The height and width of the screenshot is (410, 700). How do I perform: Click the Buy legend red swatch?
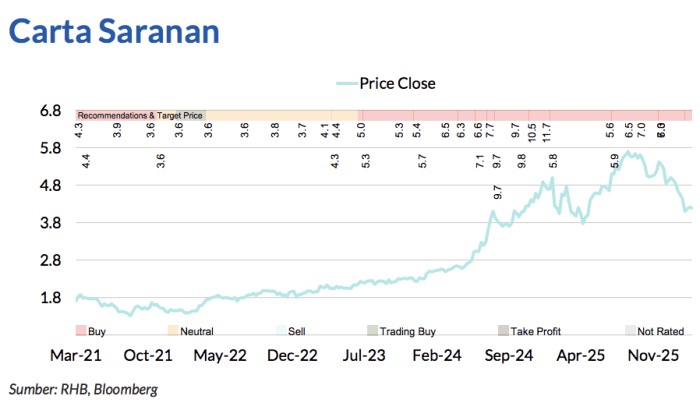[82, 330]
